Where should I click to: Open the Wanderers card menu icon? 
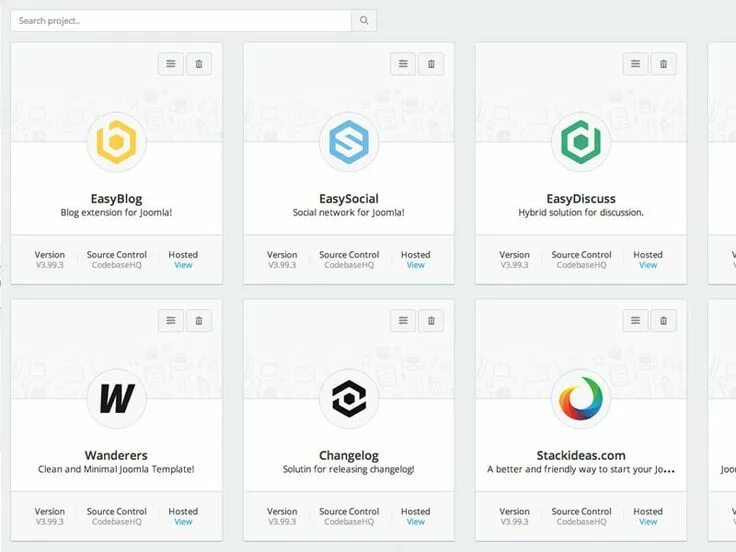point(171,321)
